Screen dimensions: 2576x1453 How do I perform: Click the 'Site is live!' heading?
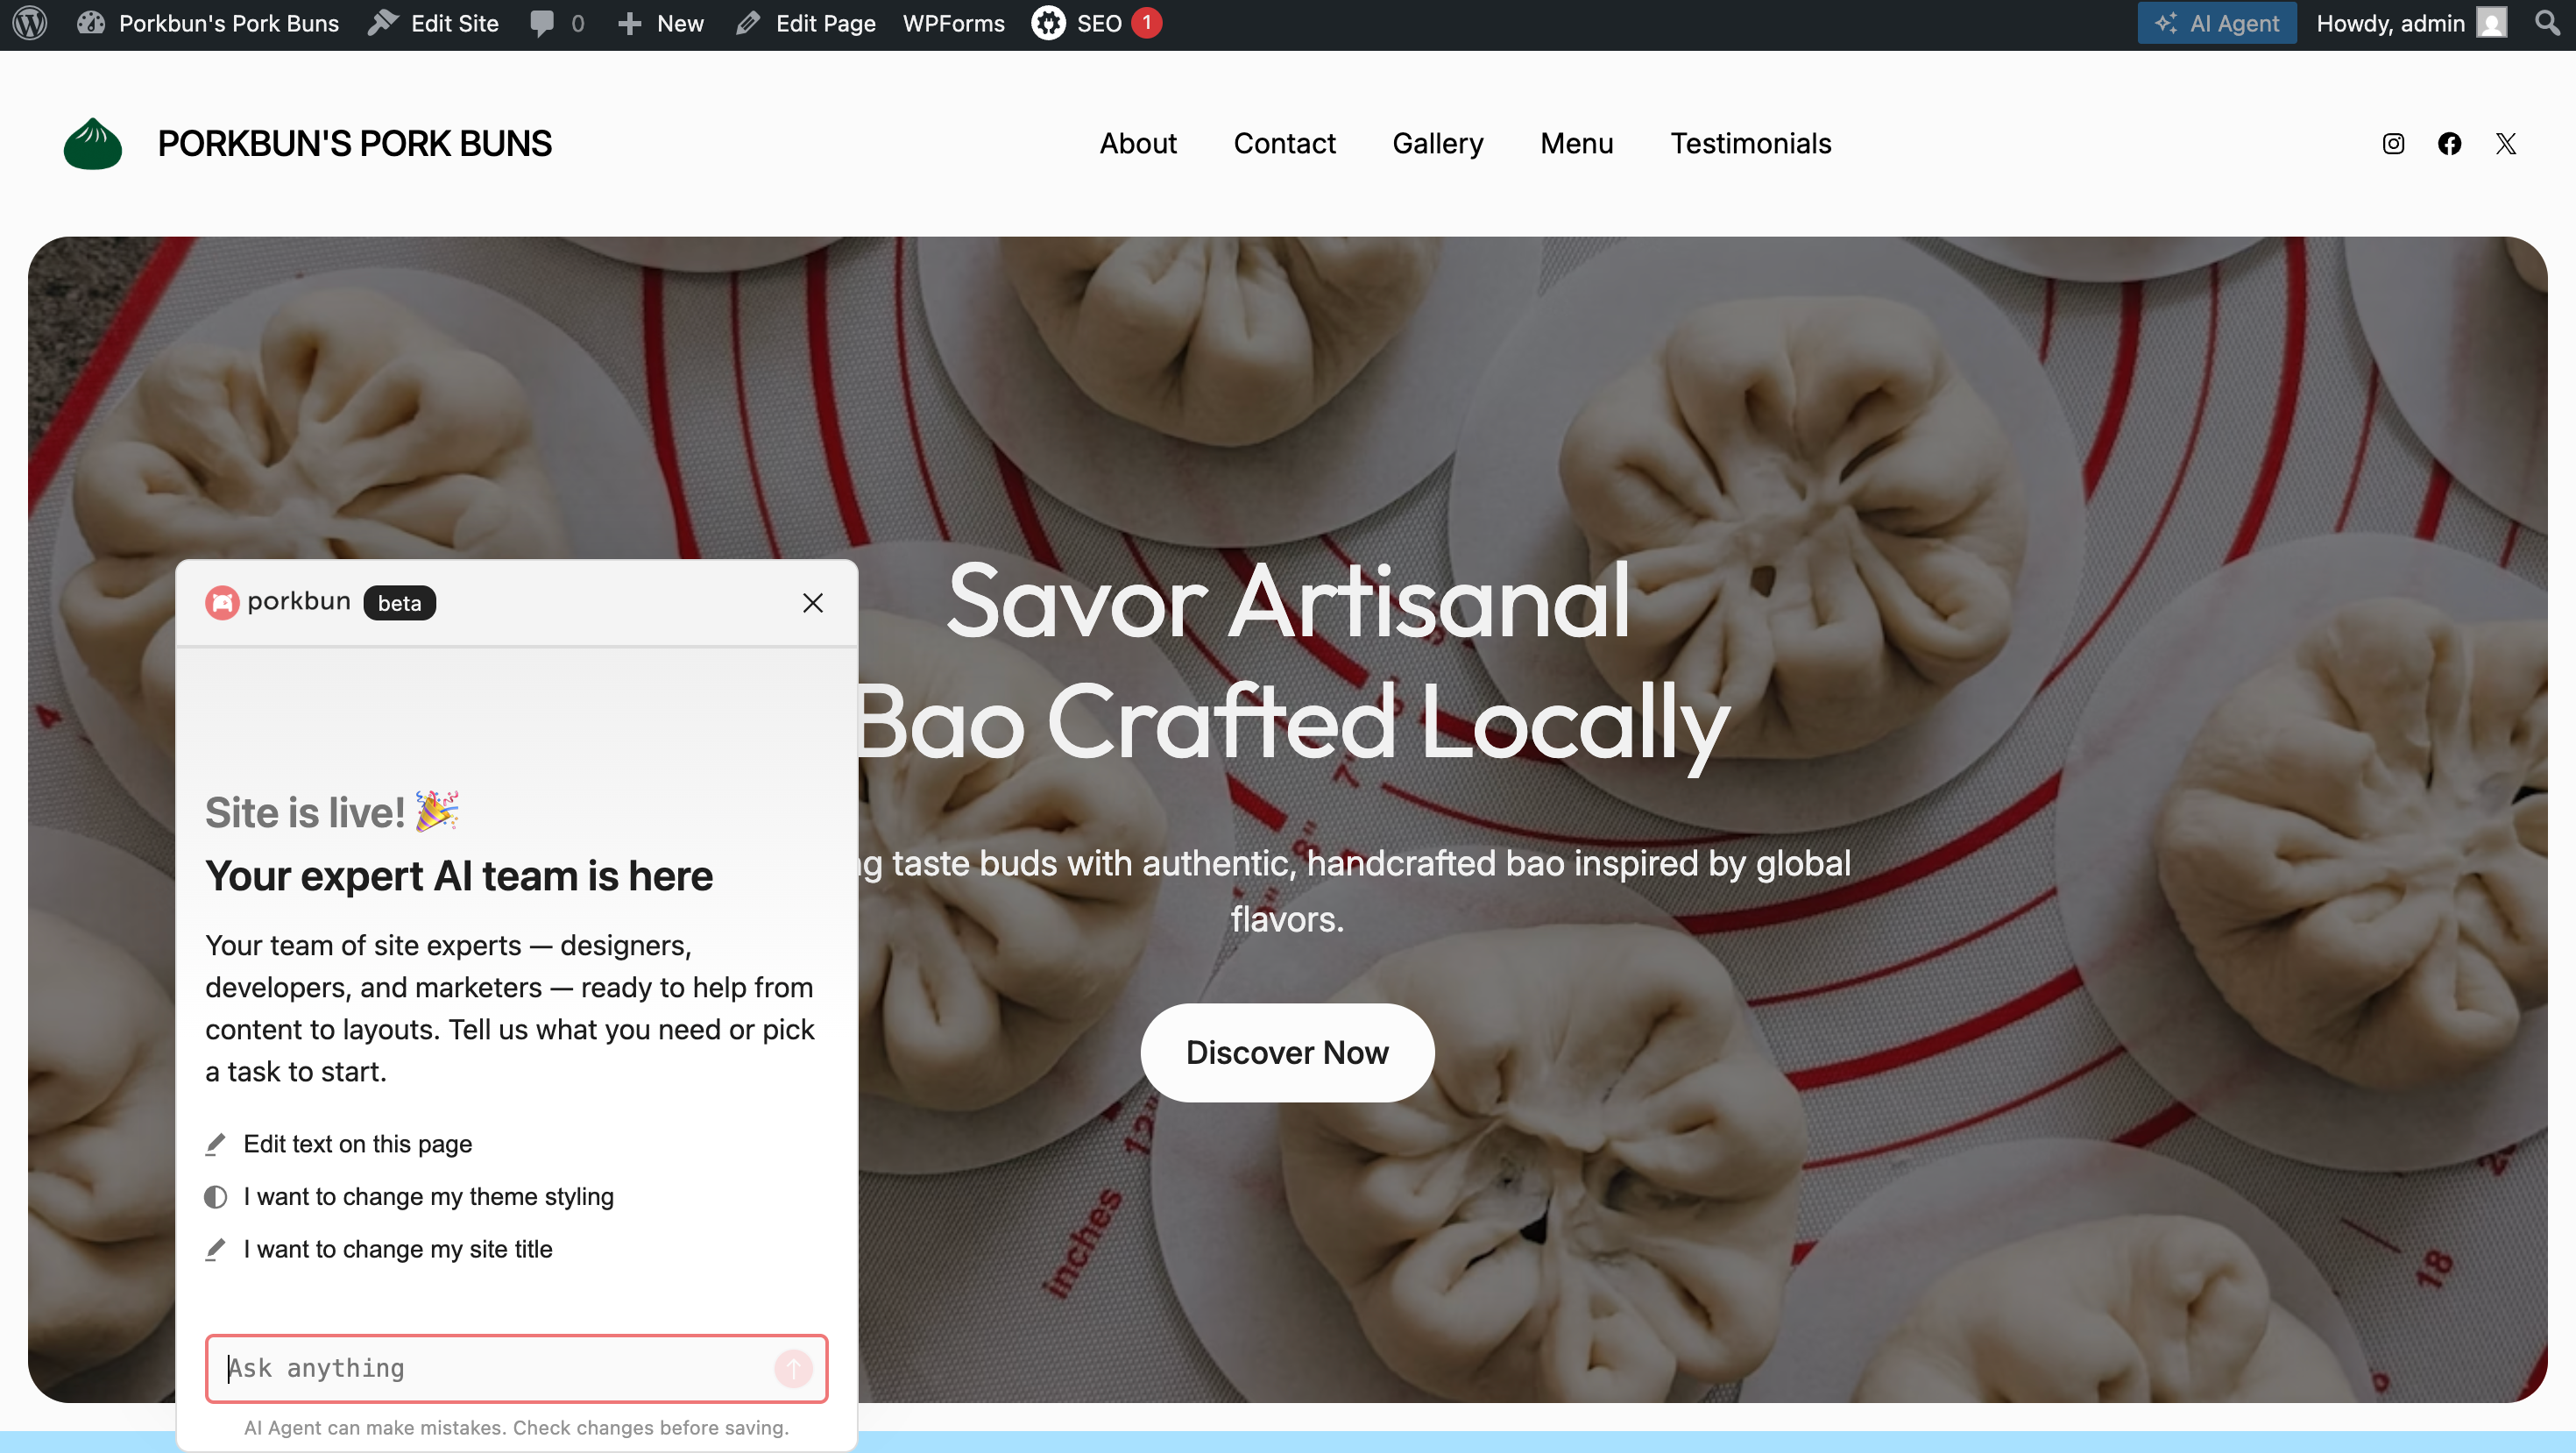pos(332,812)
